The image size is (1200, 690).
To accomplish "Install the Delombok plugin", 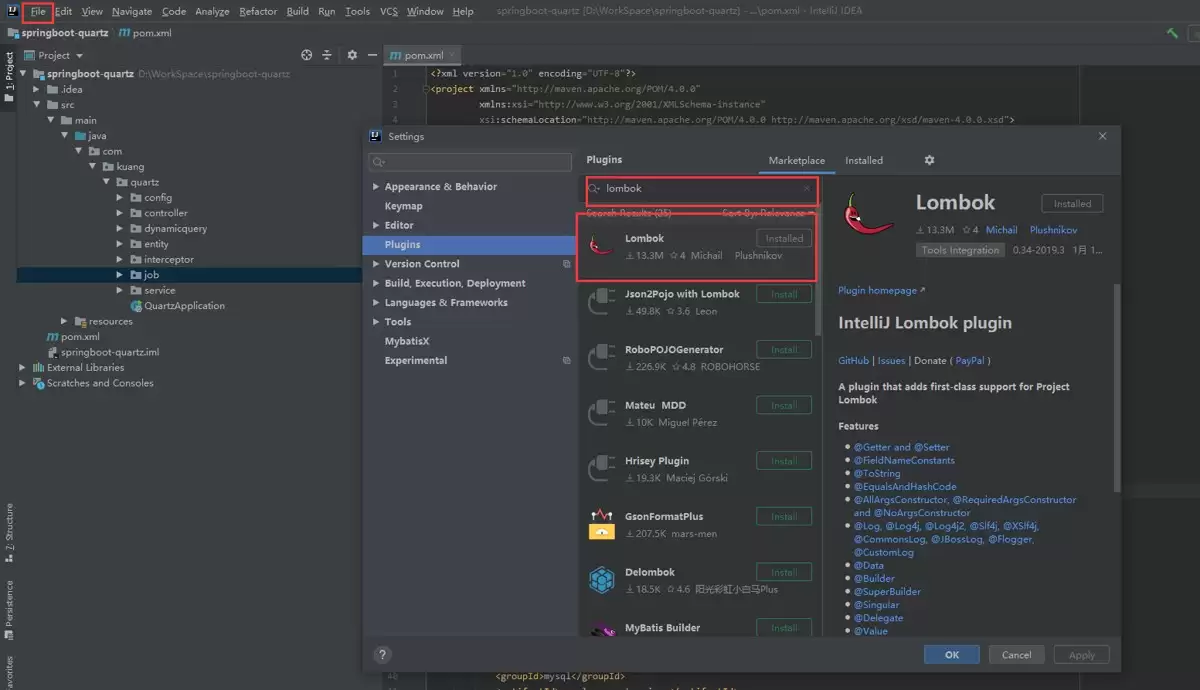I will coord(784,572).
